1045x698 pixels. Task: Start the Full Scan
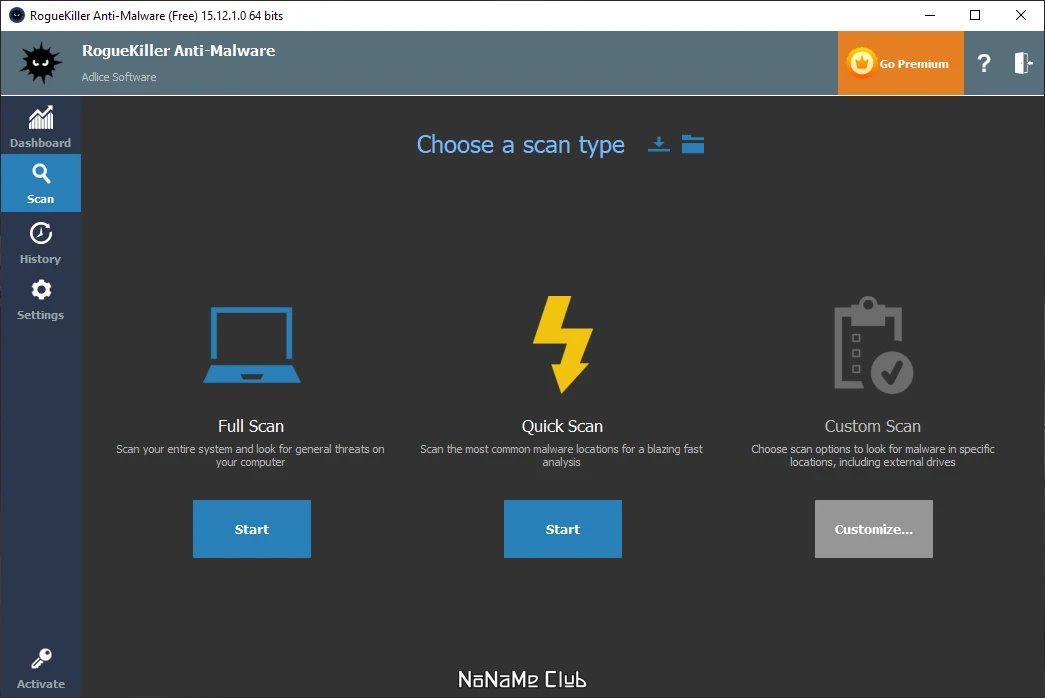252,529
